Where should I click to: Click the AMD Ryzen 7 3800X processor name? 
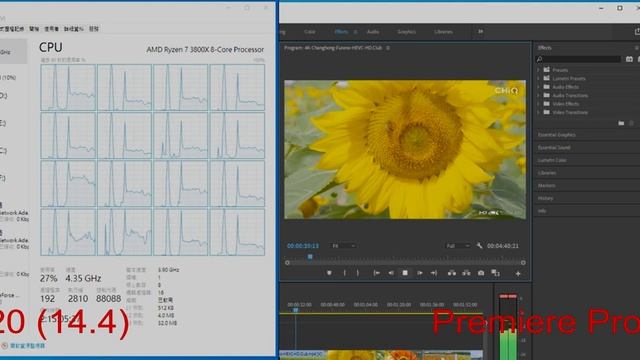(205, 49)
